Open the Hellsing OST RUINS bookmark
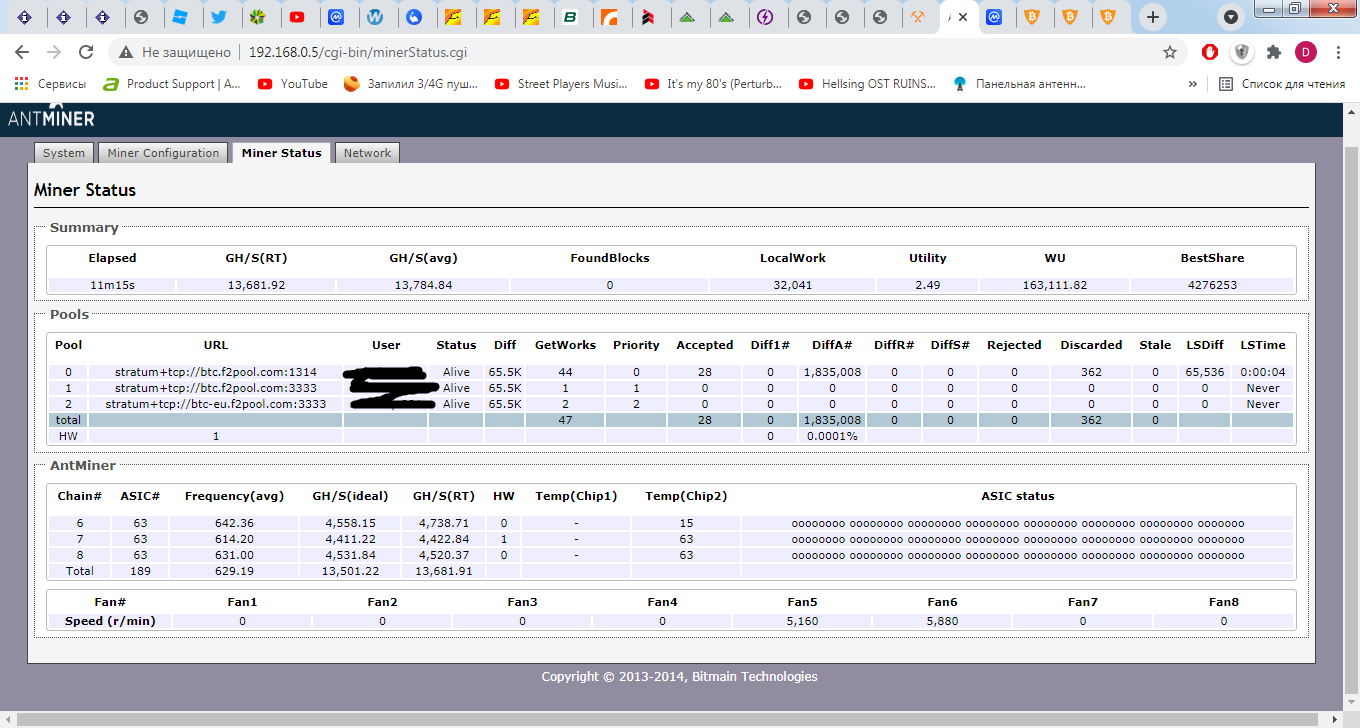The width and height of the screenshot is (1360, 728). [868, 84]
